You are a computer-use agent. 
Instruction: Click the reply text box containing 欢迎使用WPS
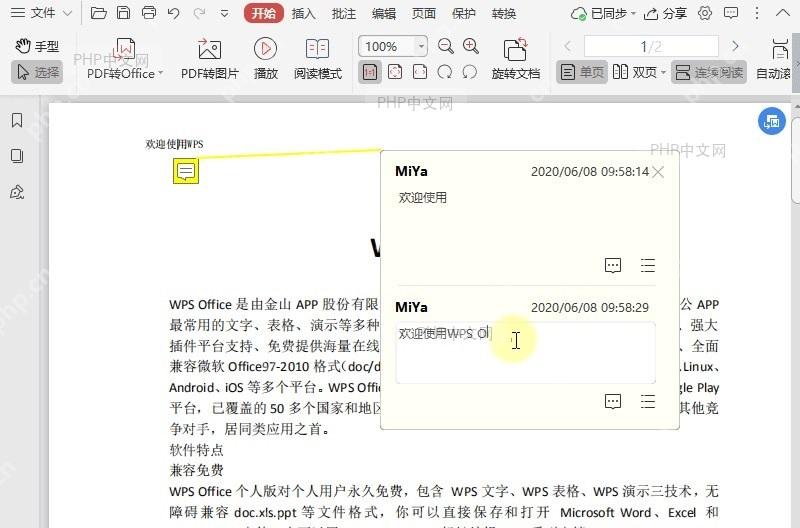(x=526, y=352)
